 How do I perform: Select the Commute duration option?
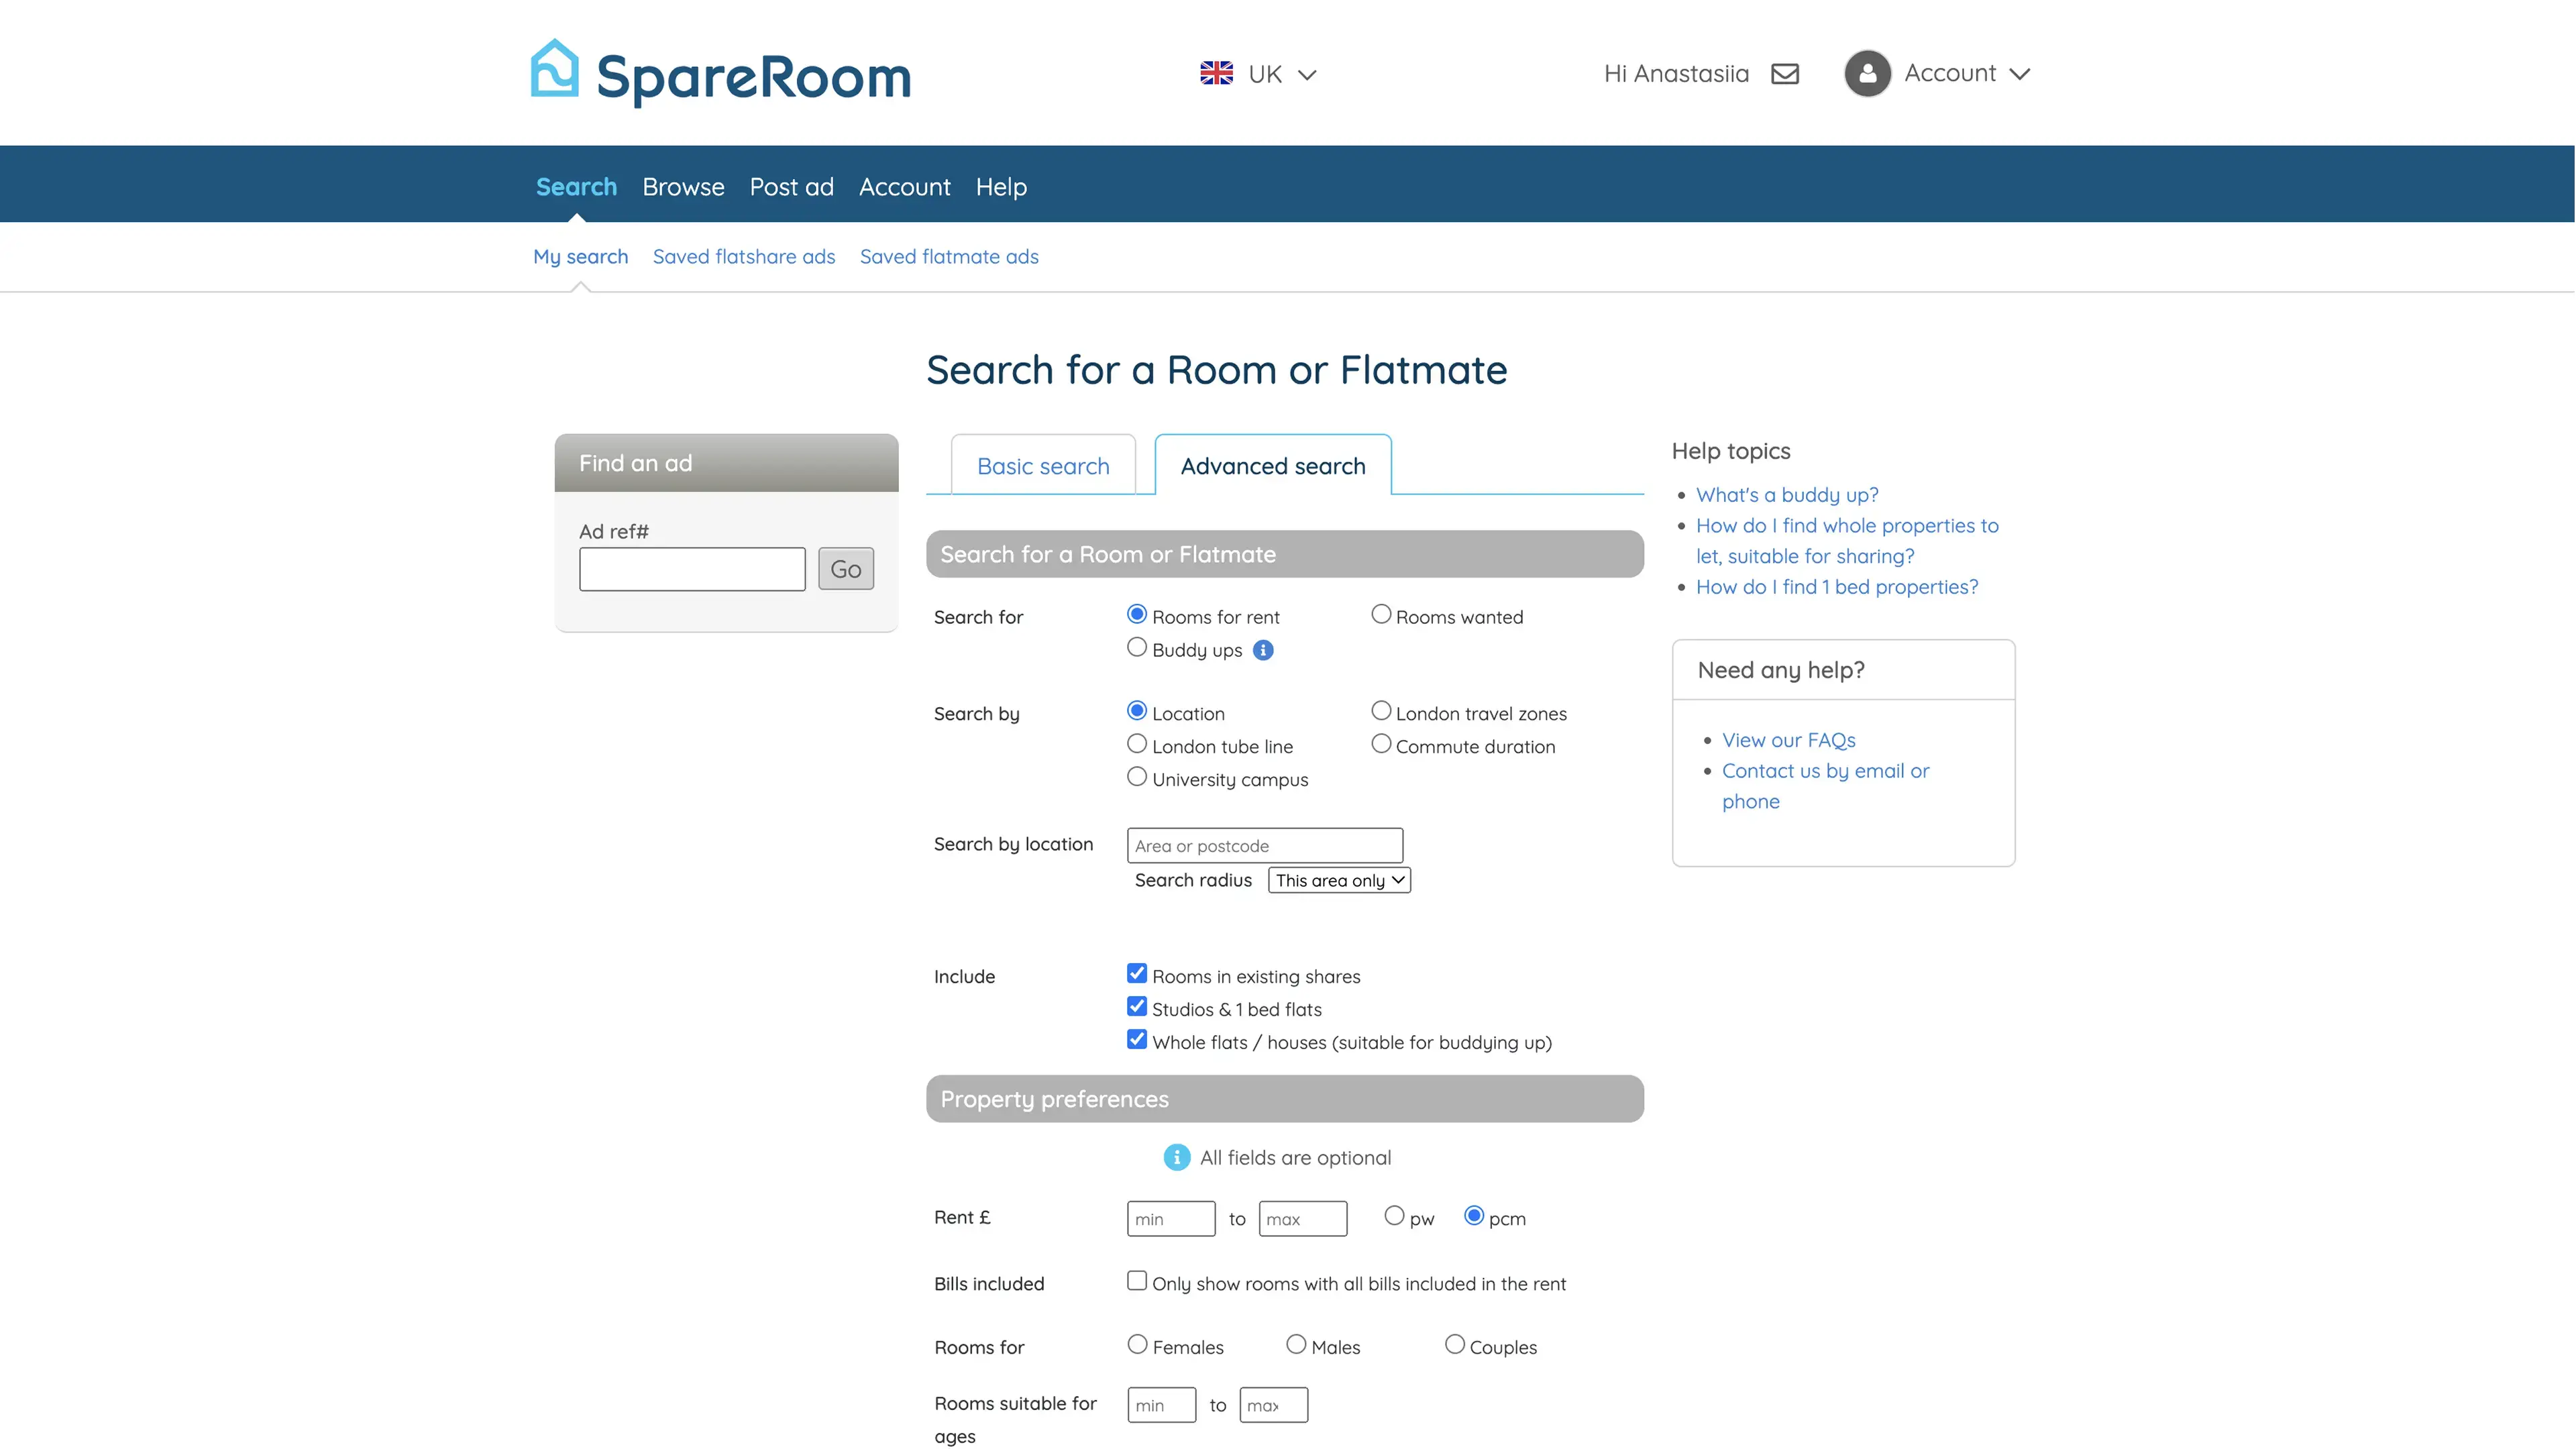1381,744
